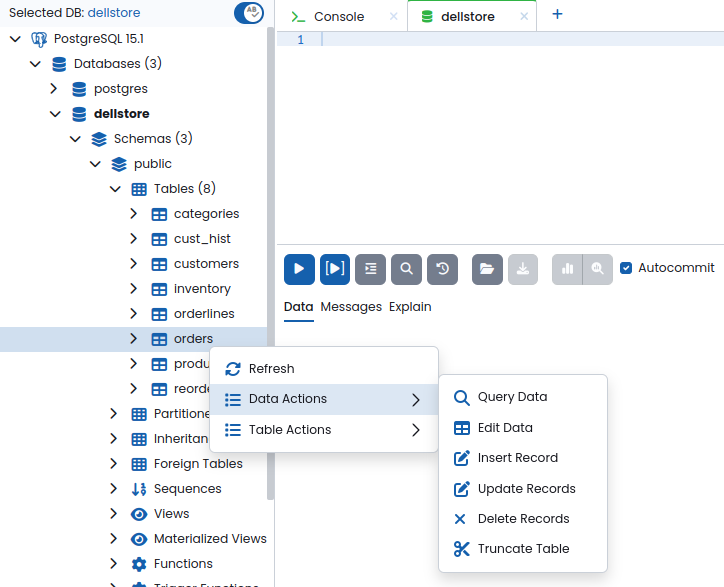Click the Sequences sort icon
This screenshot has height=587, width=724.
coord(139,489)
